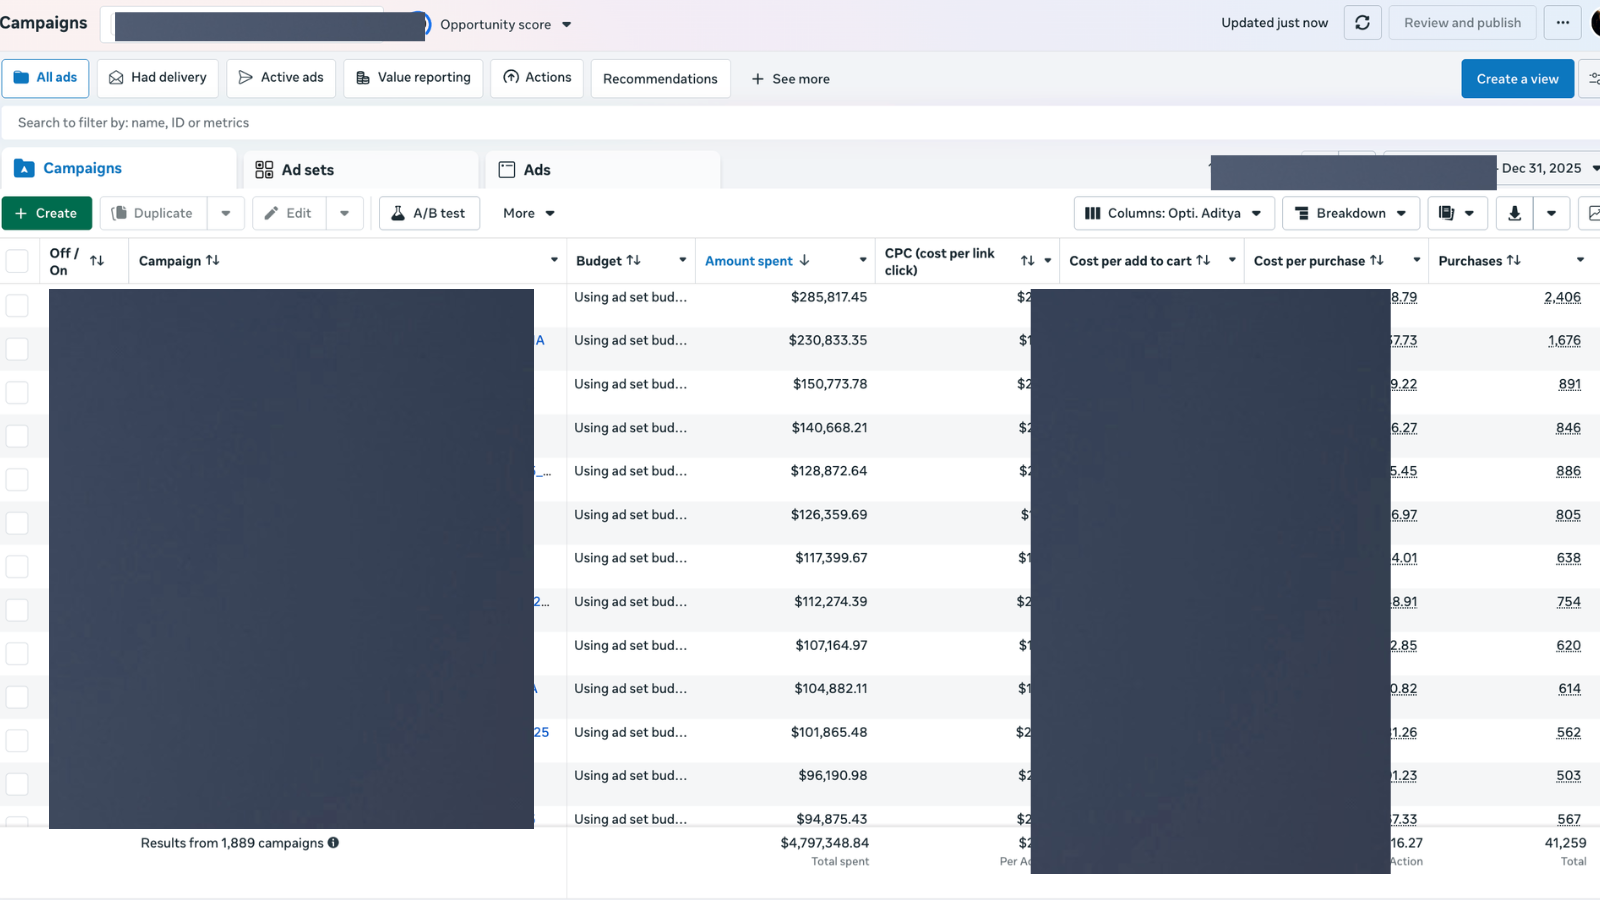Select the Actions view
This screenshot has height=900, width=1600.
click(x=537, y=78)
